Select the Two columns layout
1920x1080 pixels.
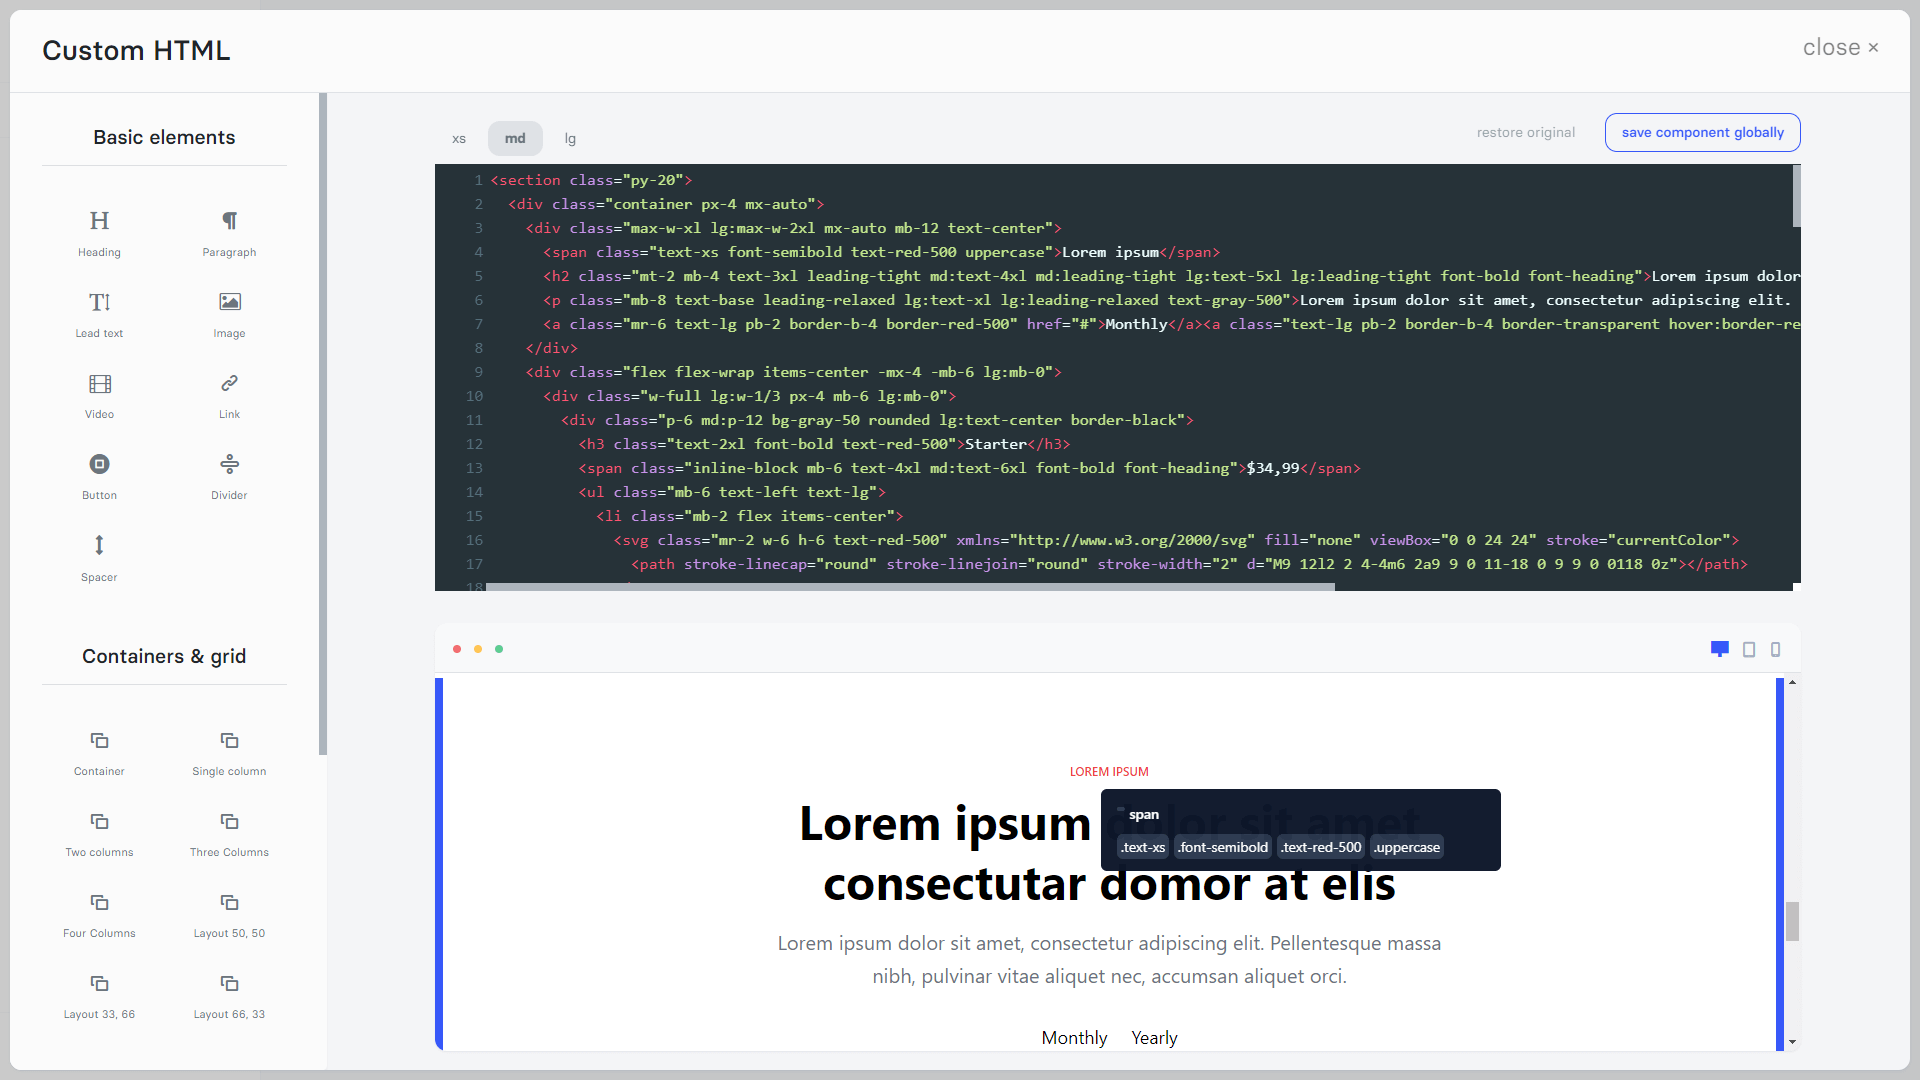(99, 832)
